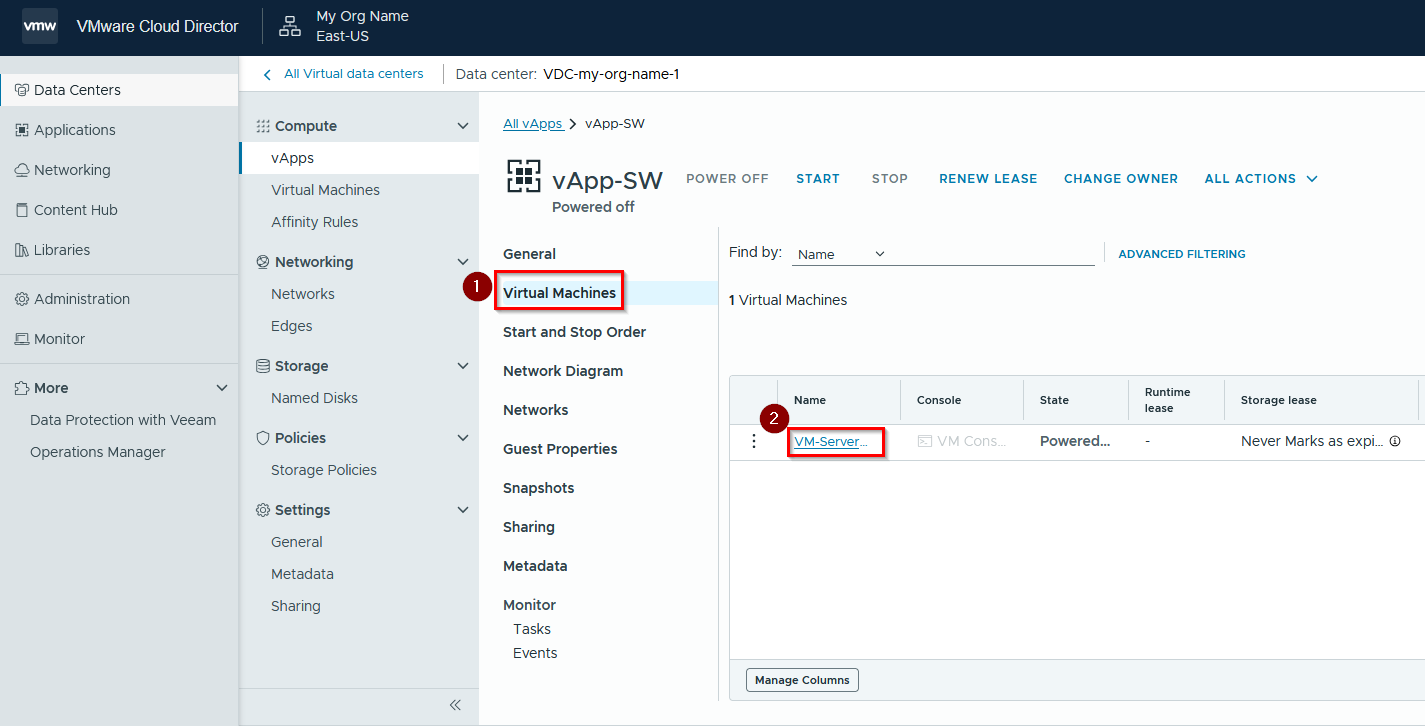
Task: Open Storage Policies
Action: (x=324, y=470)
